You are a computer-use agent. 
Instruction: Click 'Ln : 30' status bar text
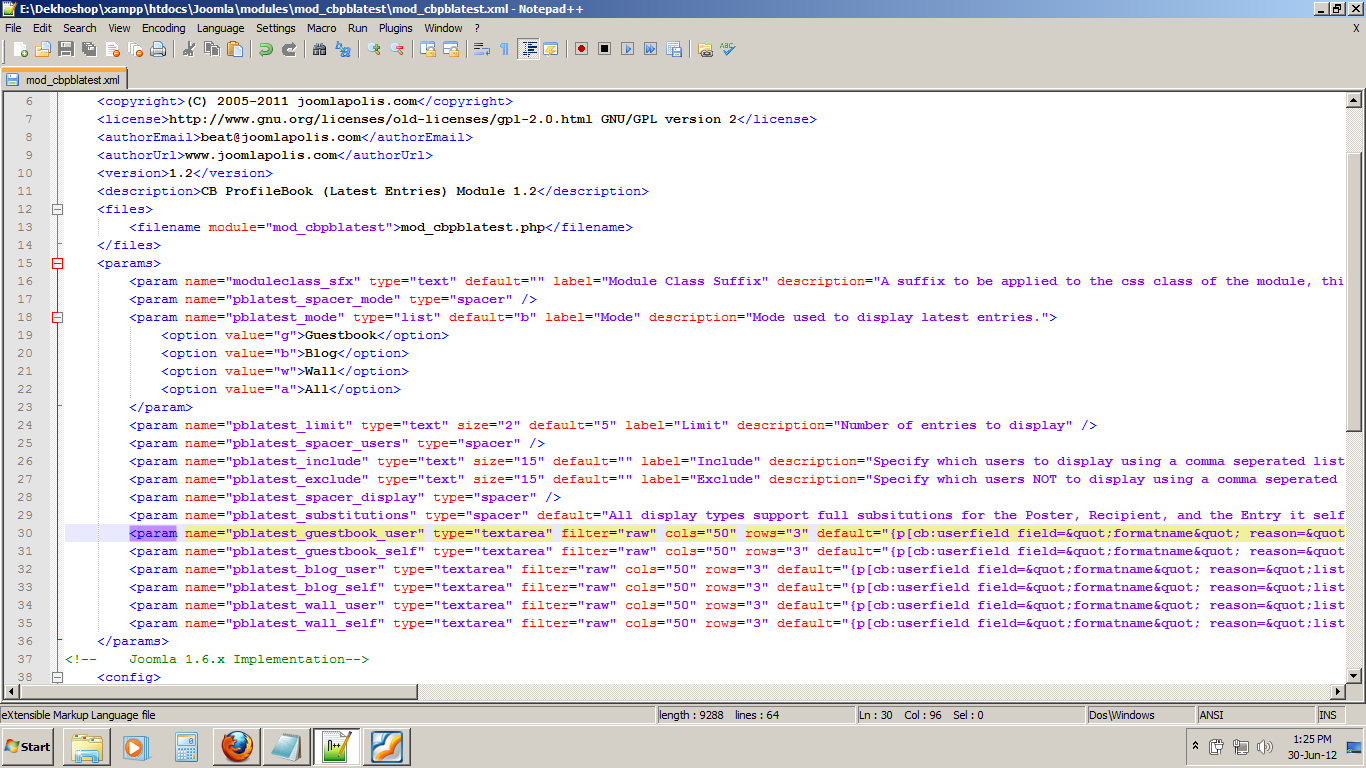877,715
